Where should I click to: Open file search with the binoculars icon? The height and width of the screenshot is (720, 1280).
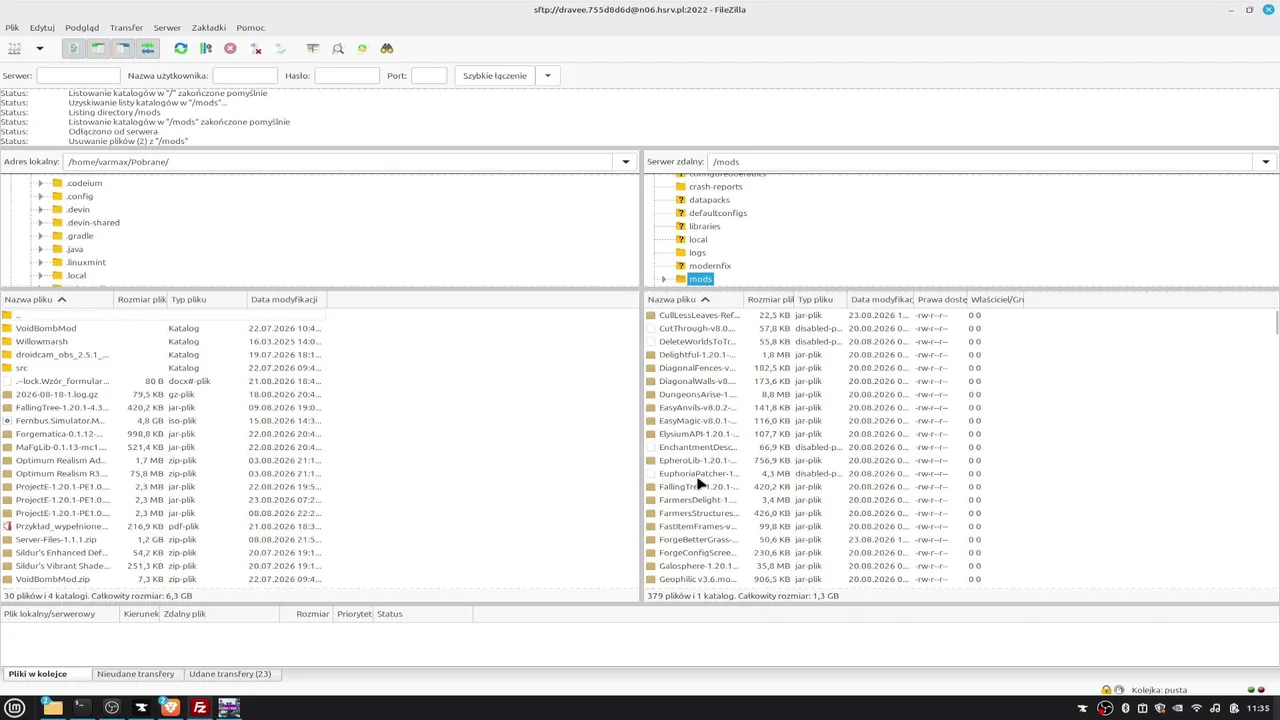[387, 48]
